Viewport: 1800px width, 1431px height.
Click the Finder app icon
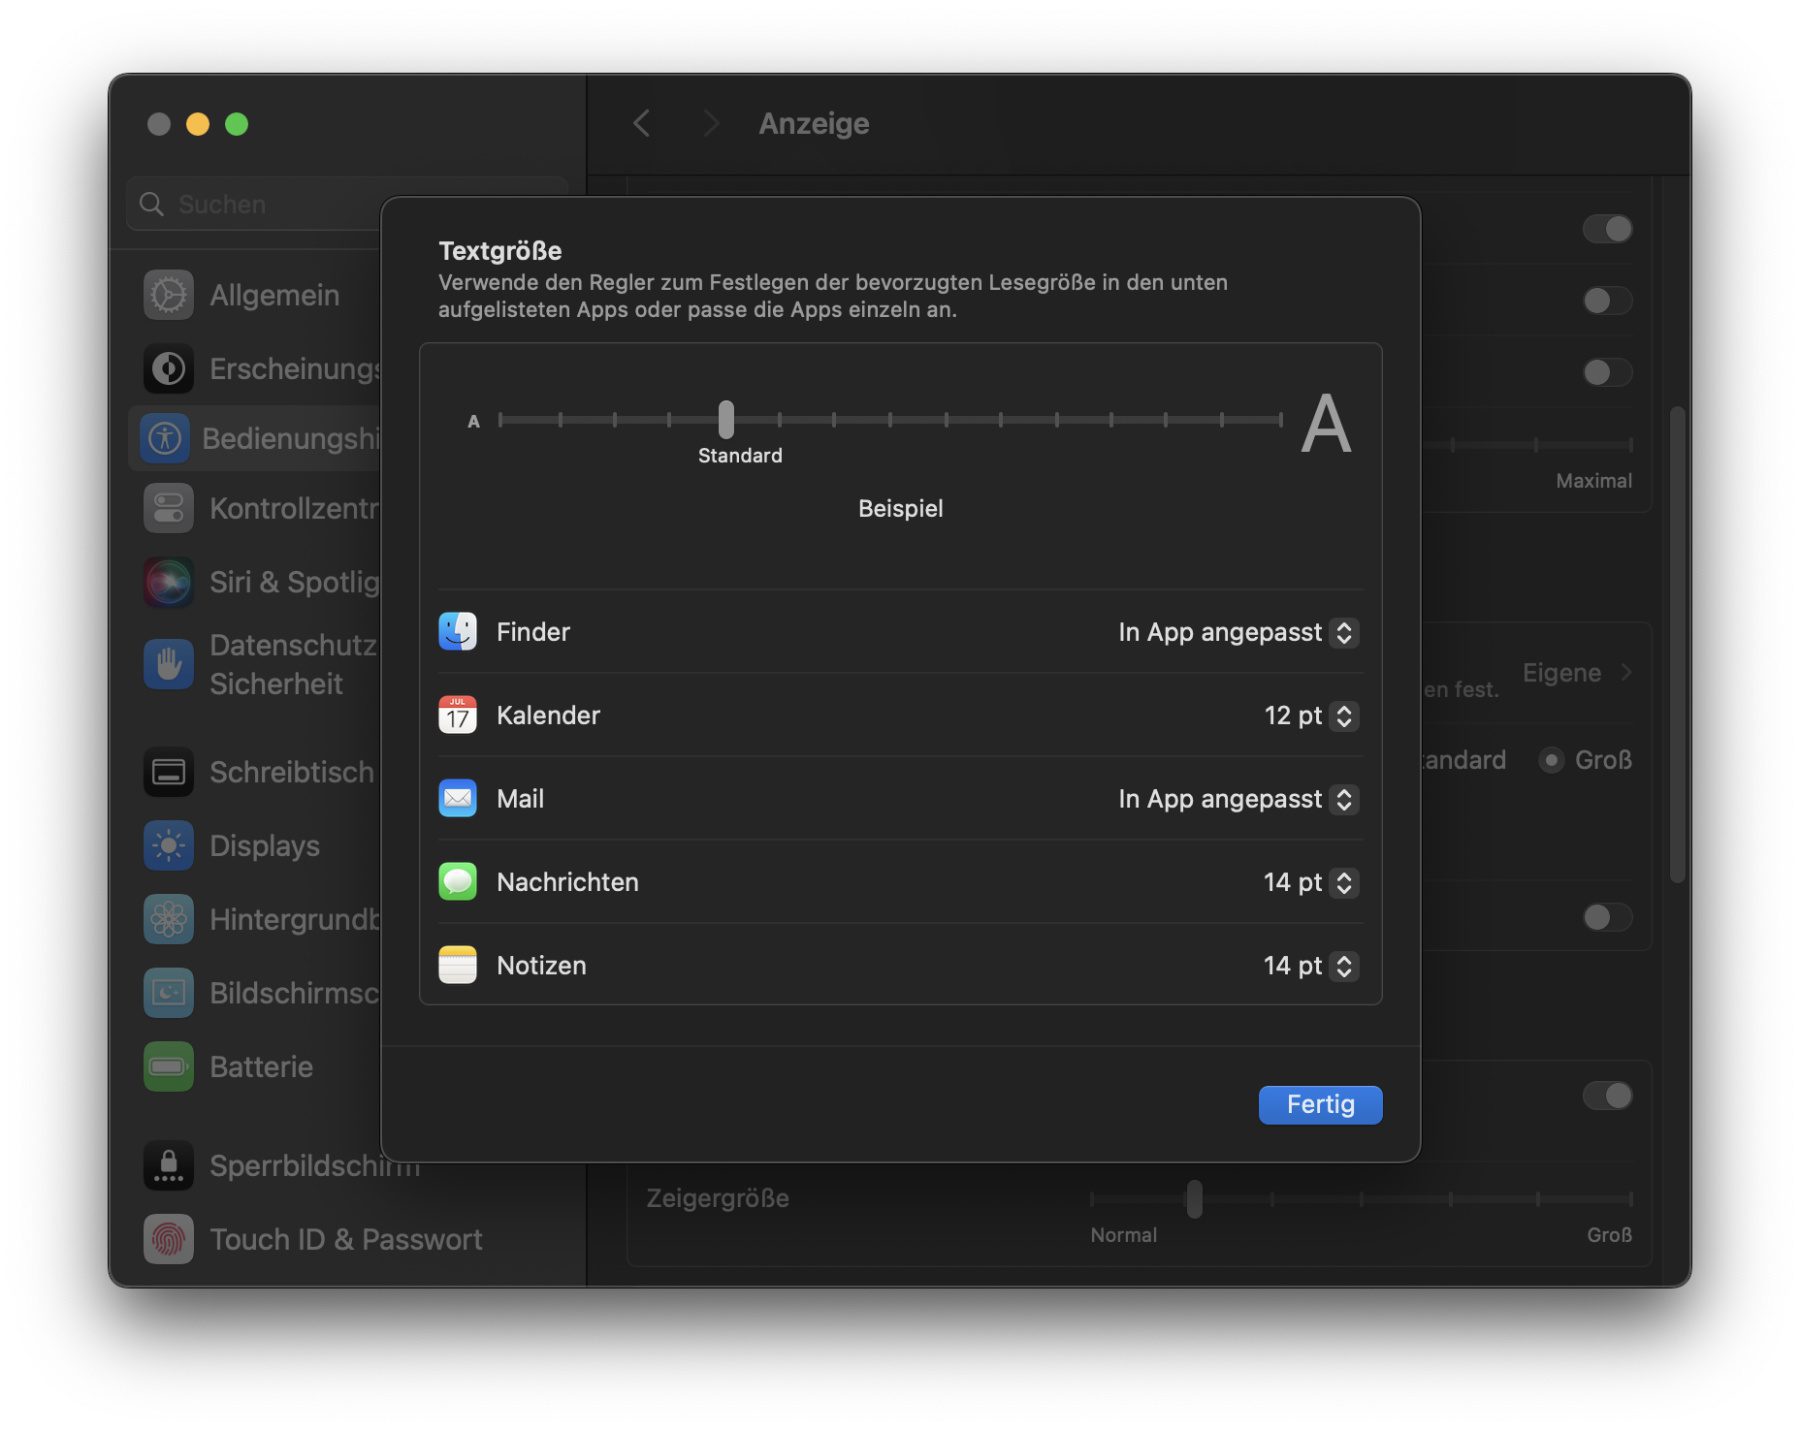click(457, 632)
